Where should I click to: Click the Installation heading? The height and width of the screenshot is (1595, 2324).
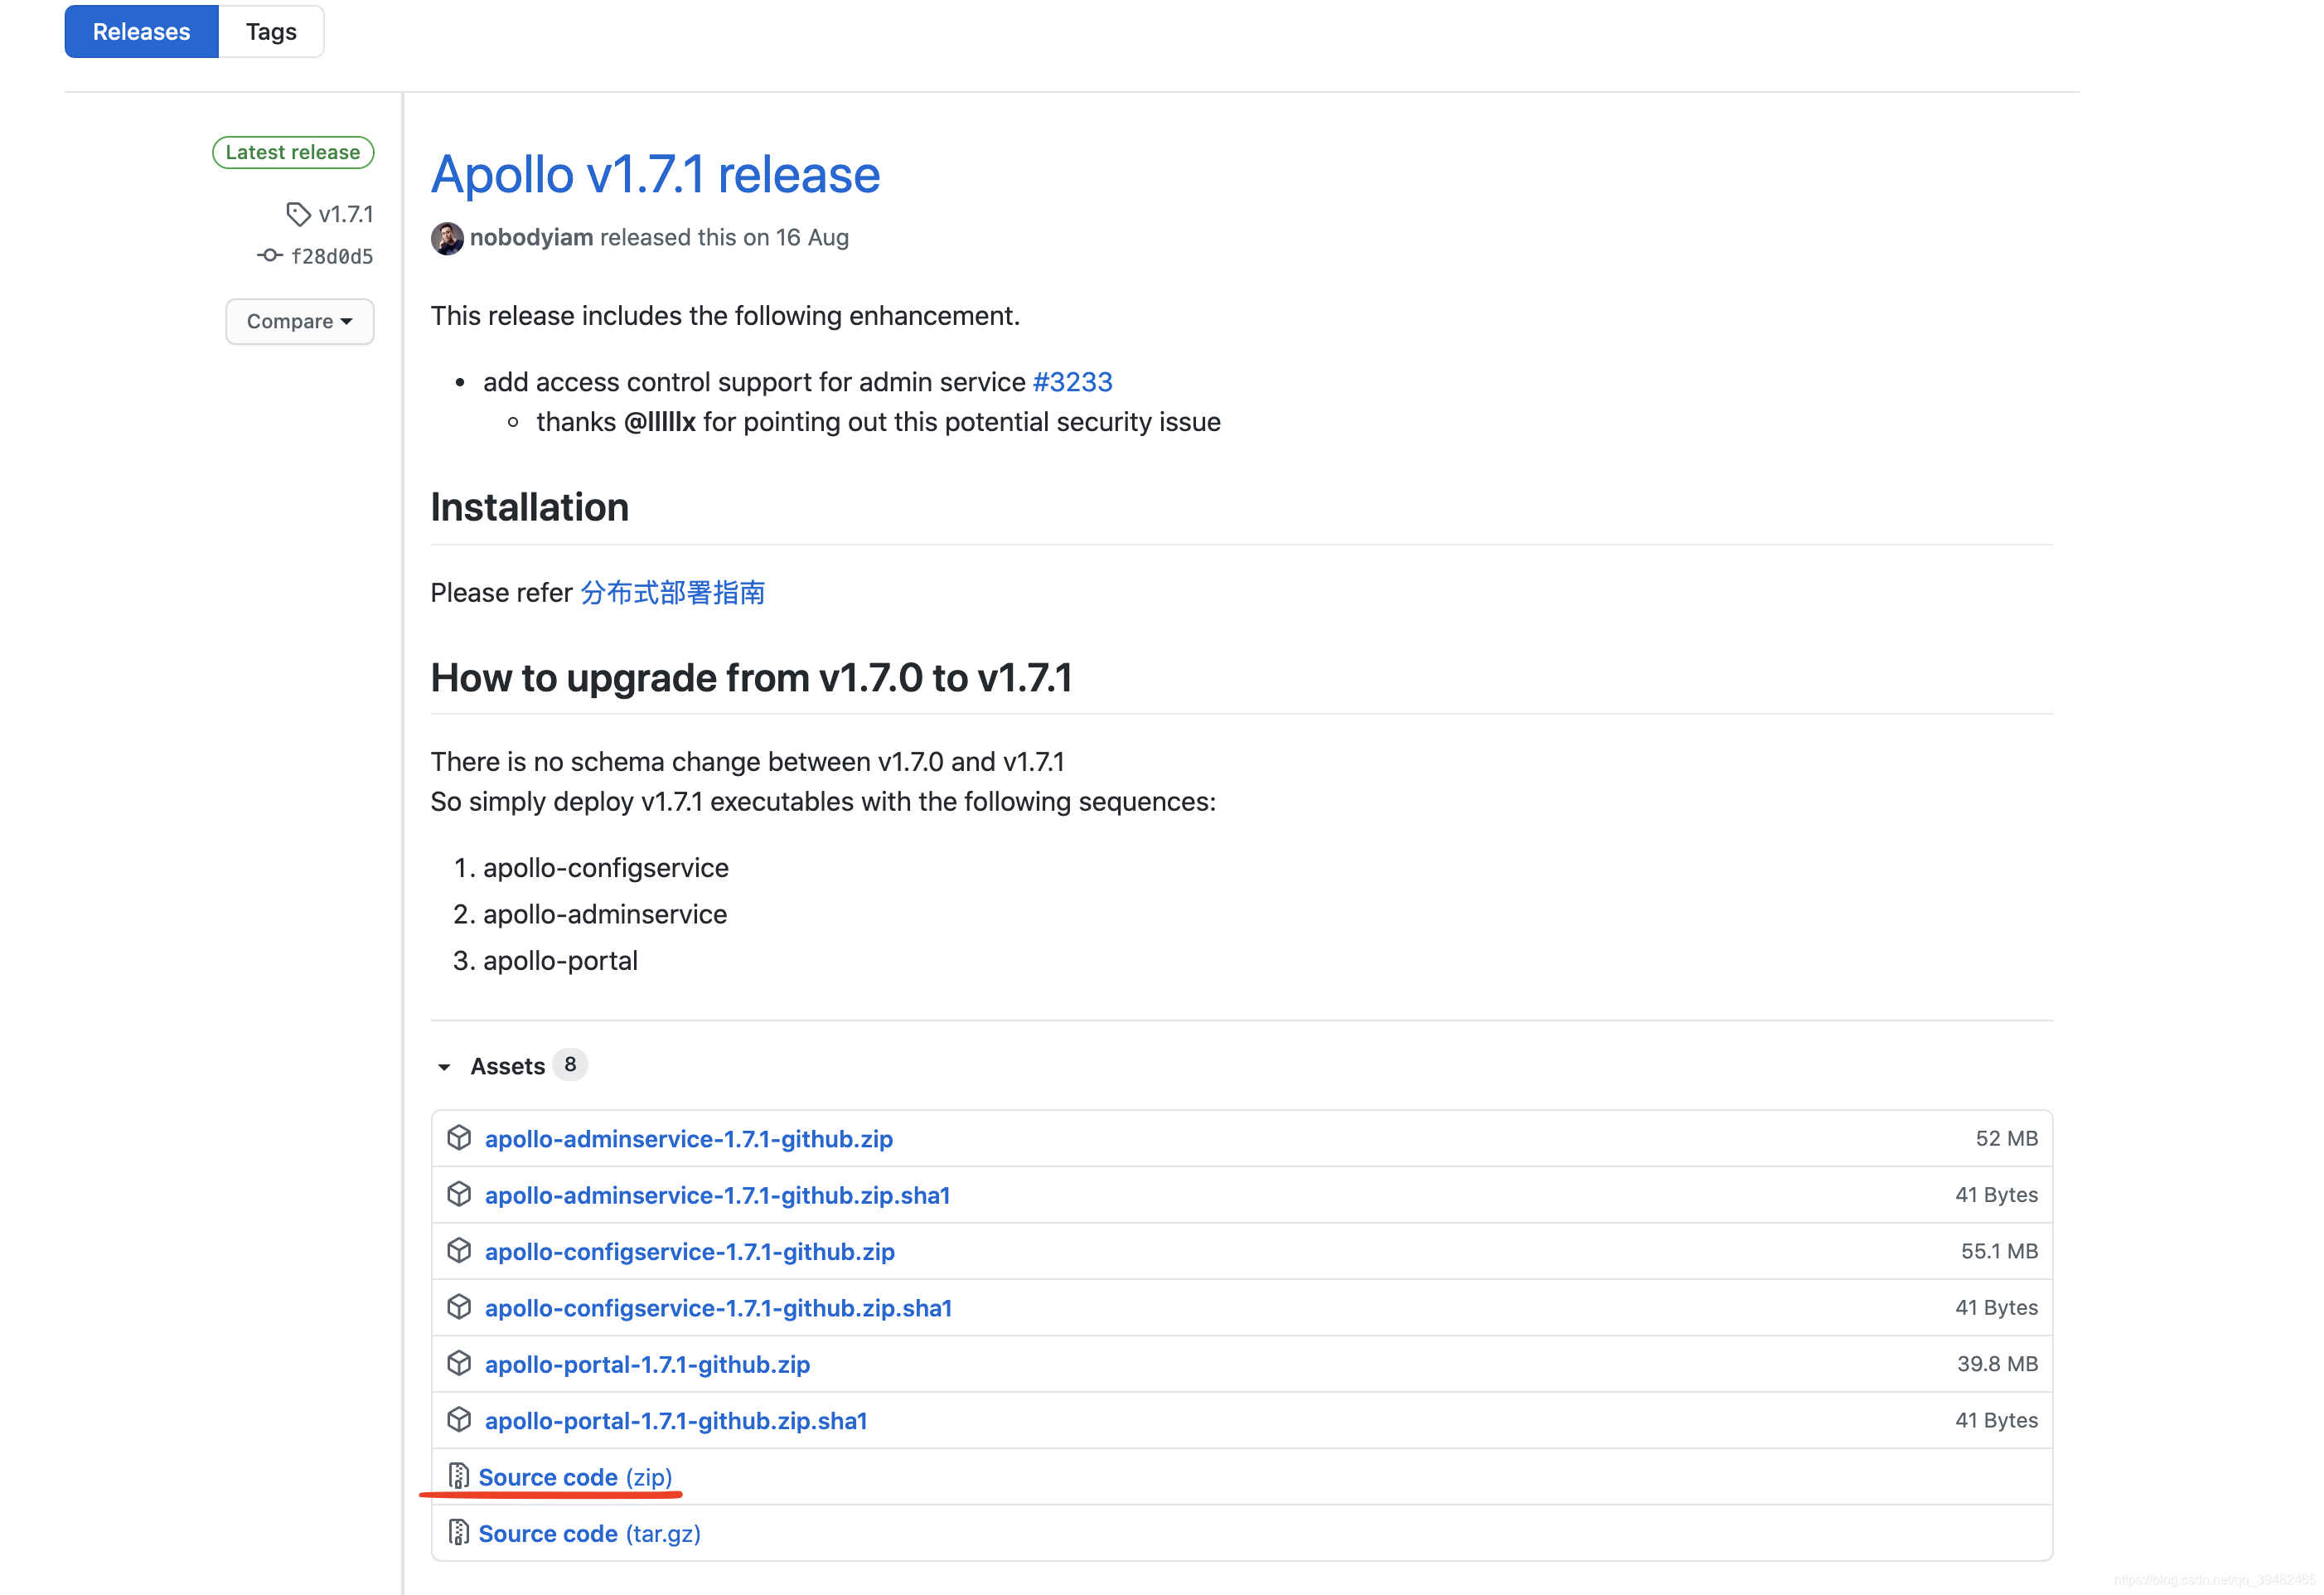click(530, 507)
